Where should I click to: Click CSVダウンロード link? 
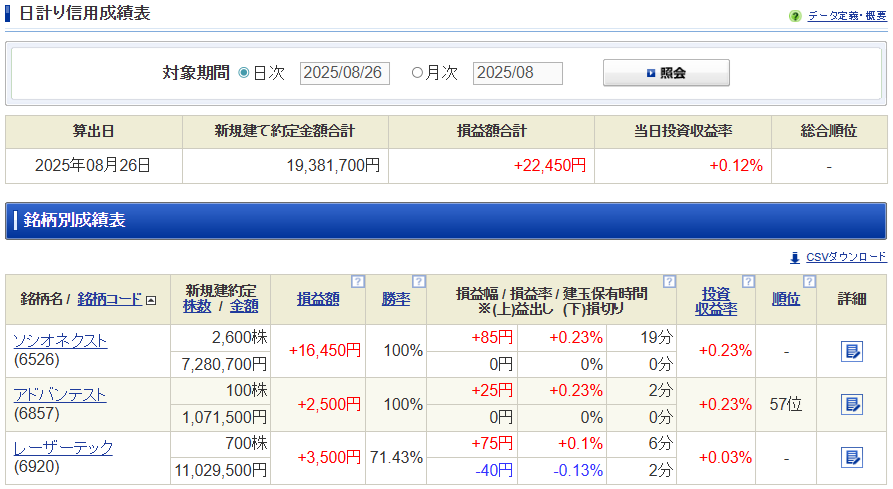845,257
